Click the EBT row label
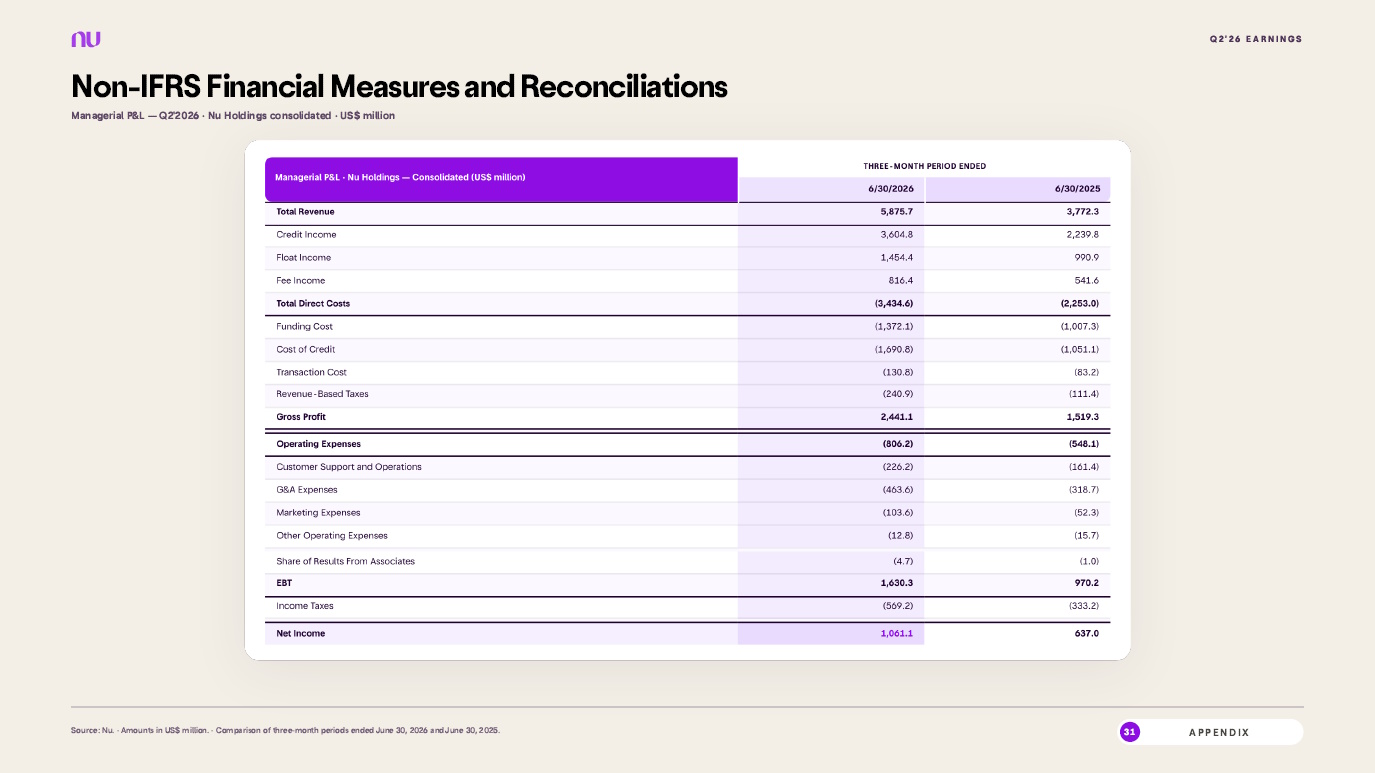The image size is (1375, 773). point(284,583)
